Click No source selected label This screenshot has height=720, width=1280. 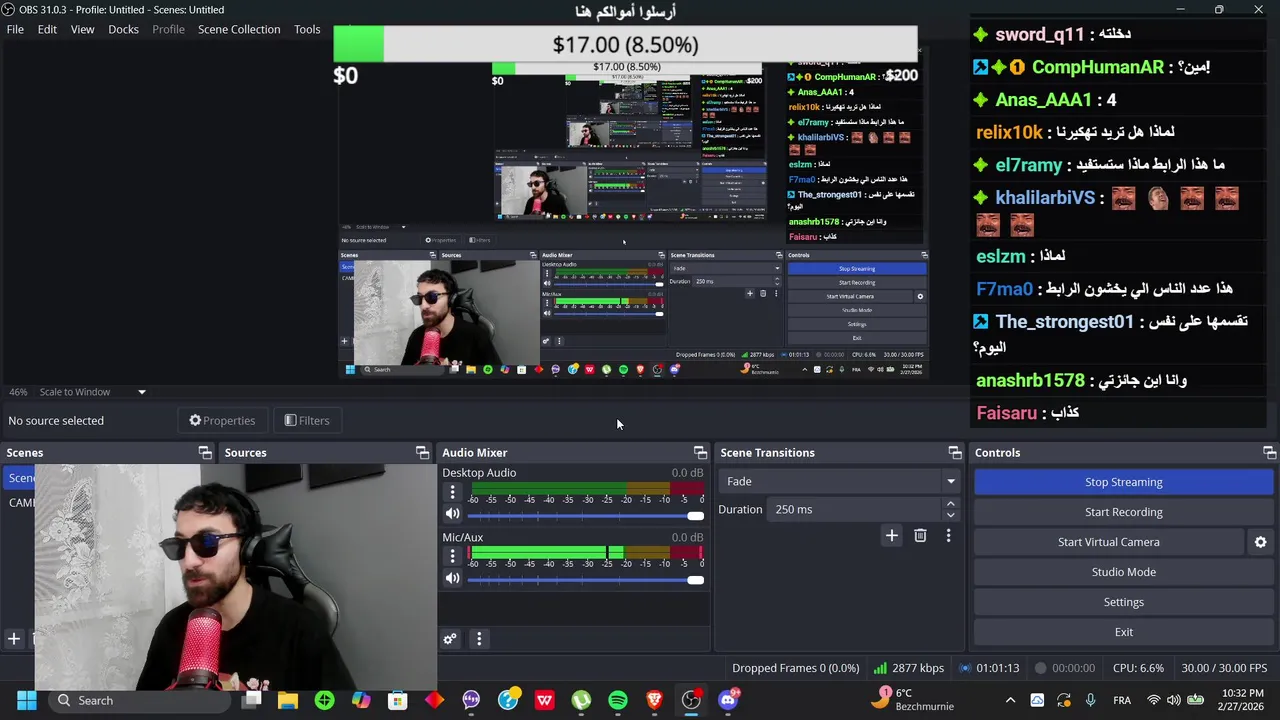coord(56,421)
